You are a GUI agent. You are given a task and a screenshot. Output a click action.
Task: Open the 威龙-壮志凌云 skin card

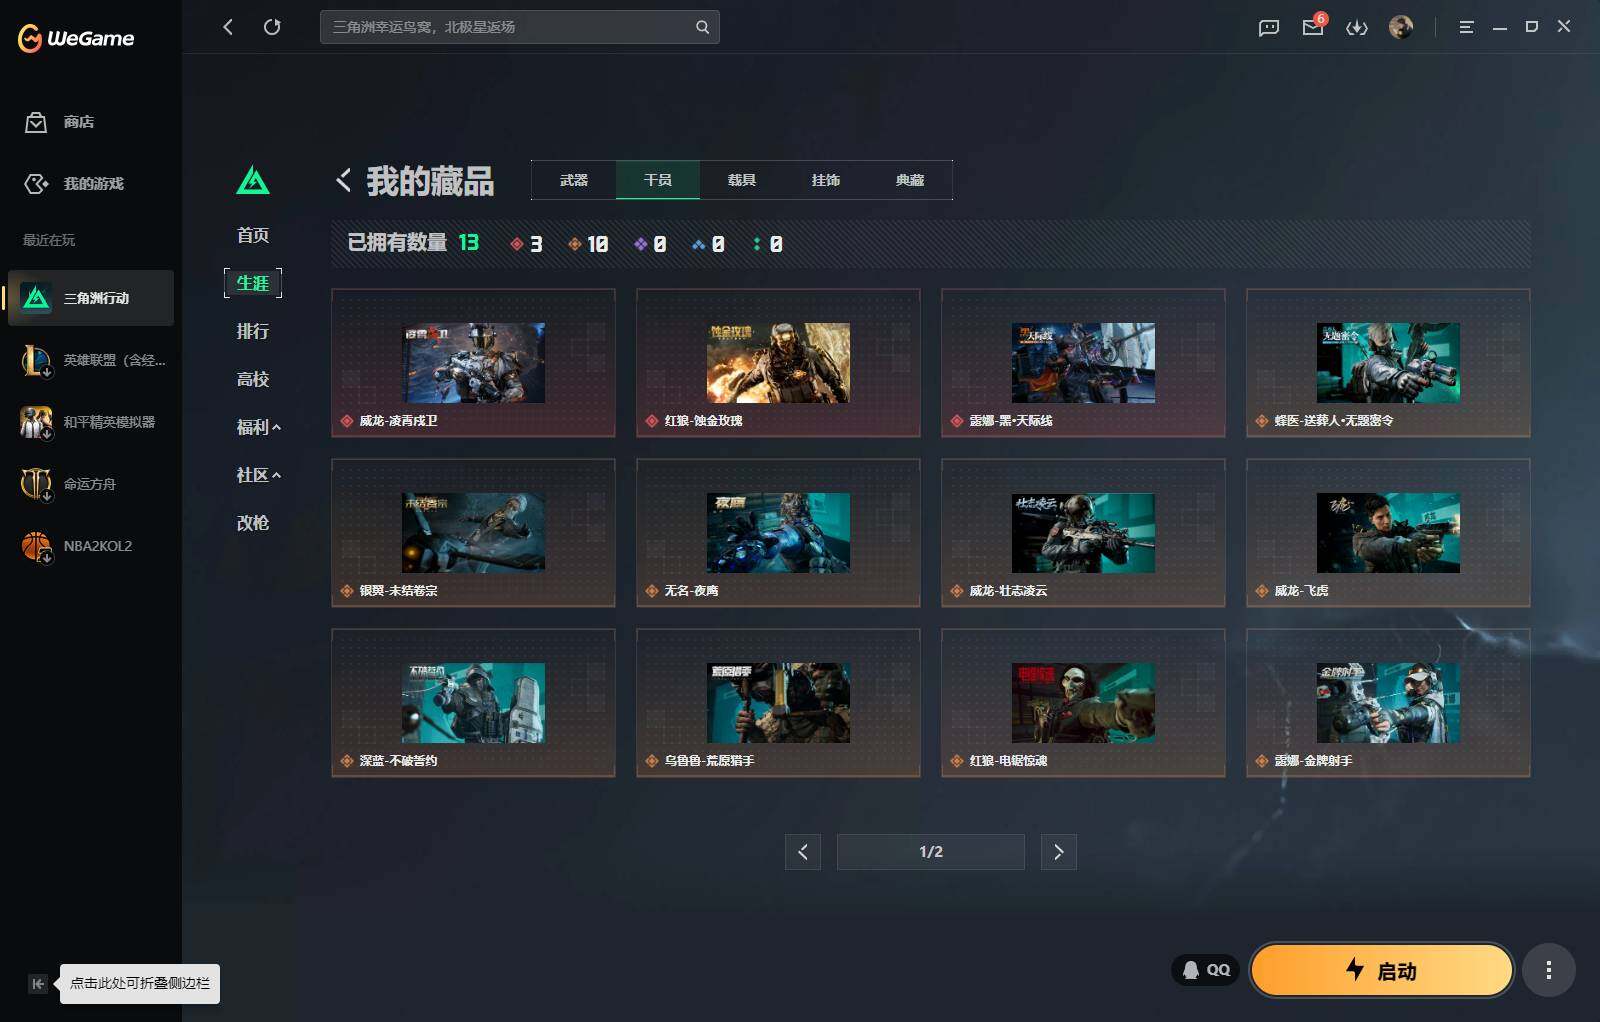[x=1083, y=533]
